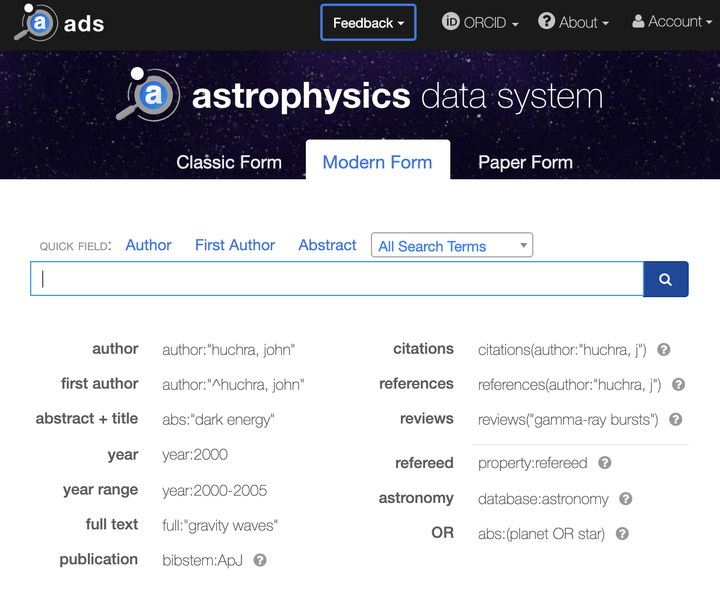Click the ads logo in top bar
The width and height of the screenshot is (720, 604).
pos(59,23)
